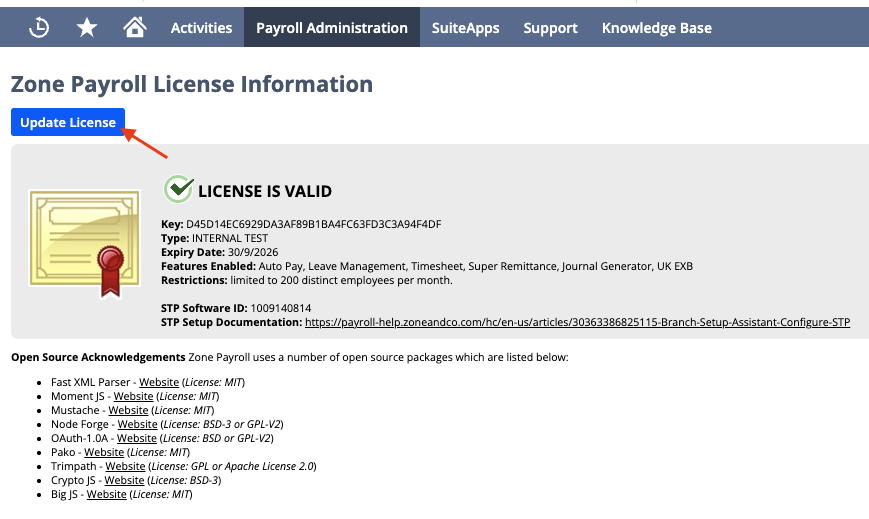This screenshot has width=869, height=519.
Task: Open the Pako Website link
Action: pos(104,452)
